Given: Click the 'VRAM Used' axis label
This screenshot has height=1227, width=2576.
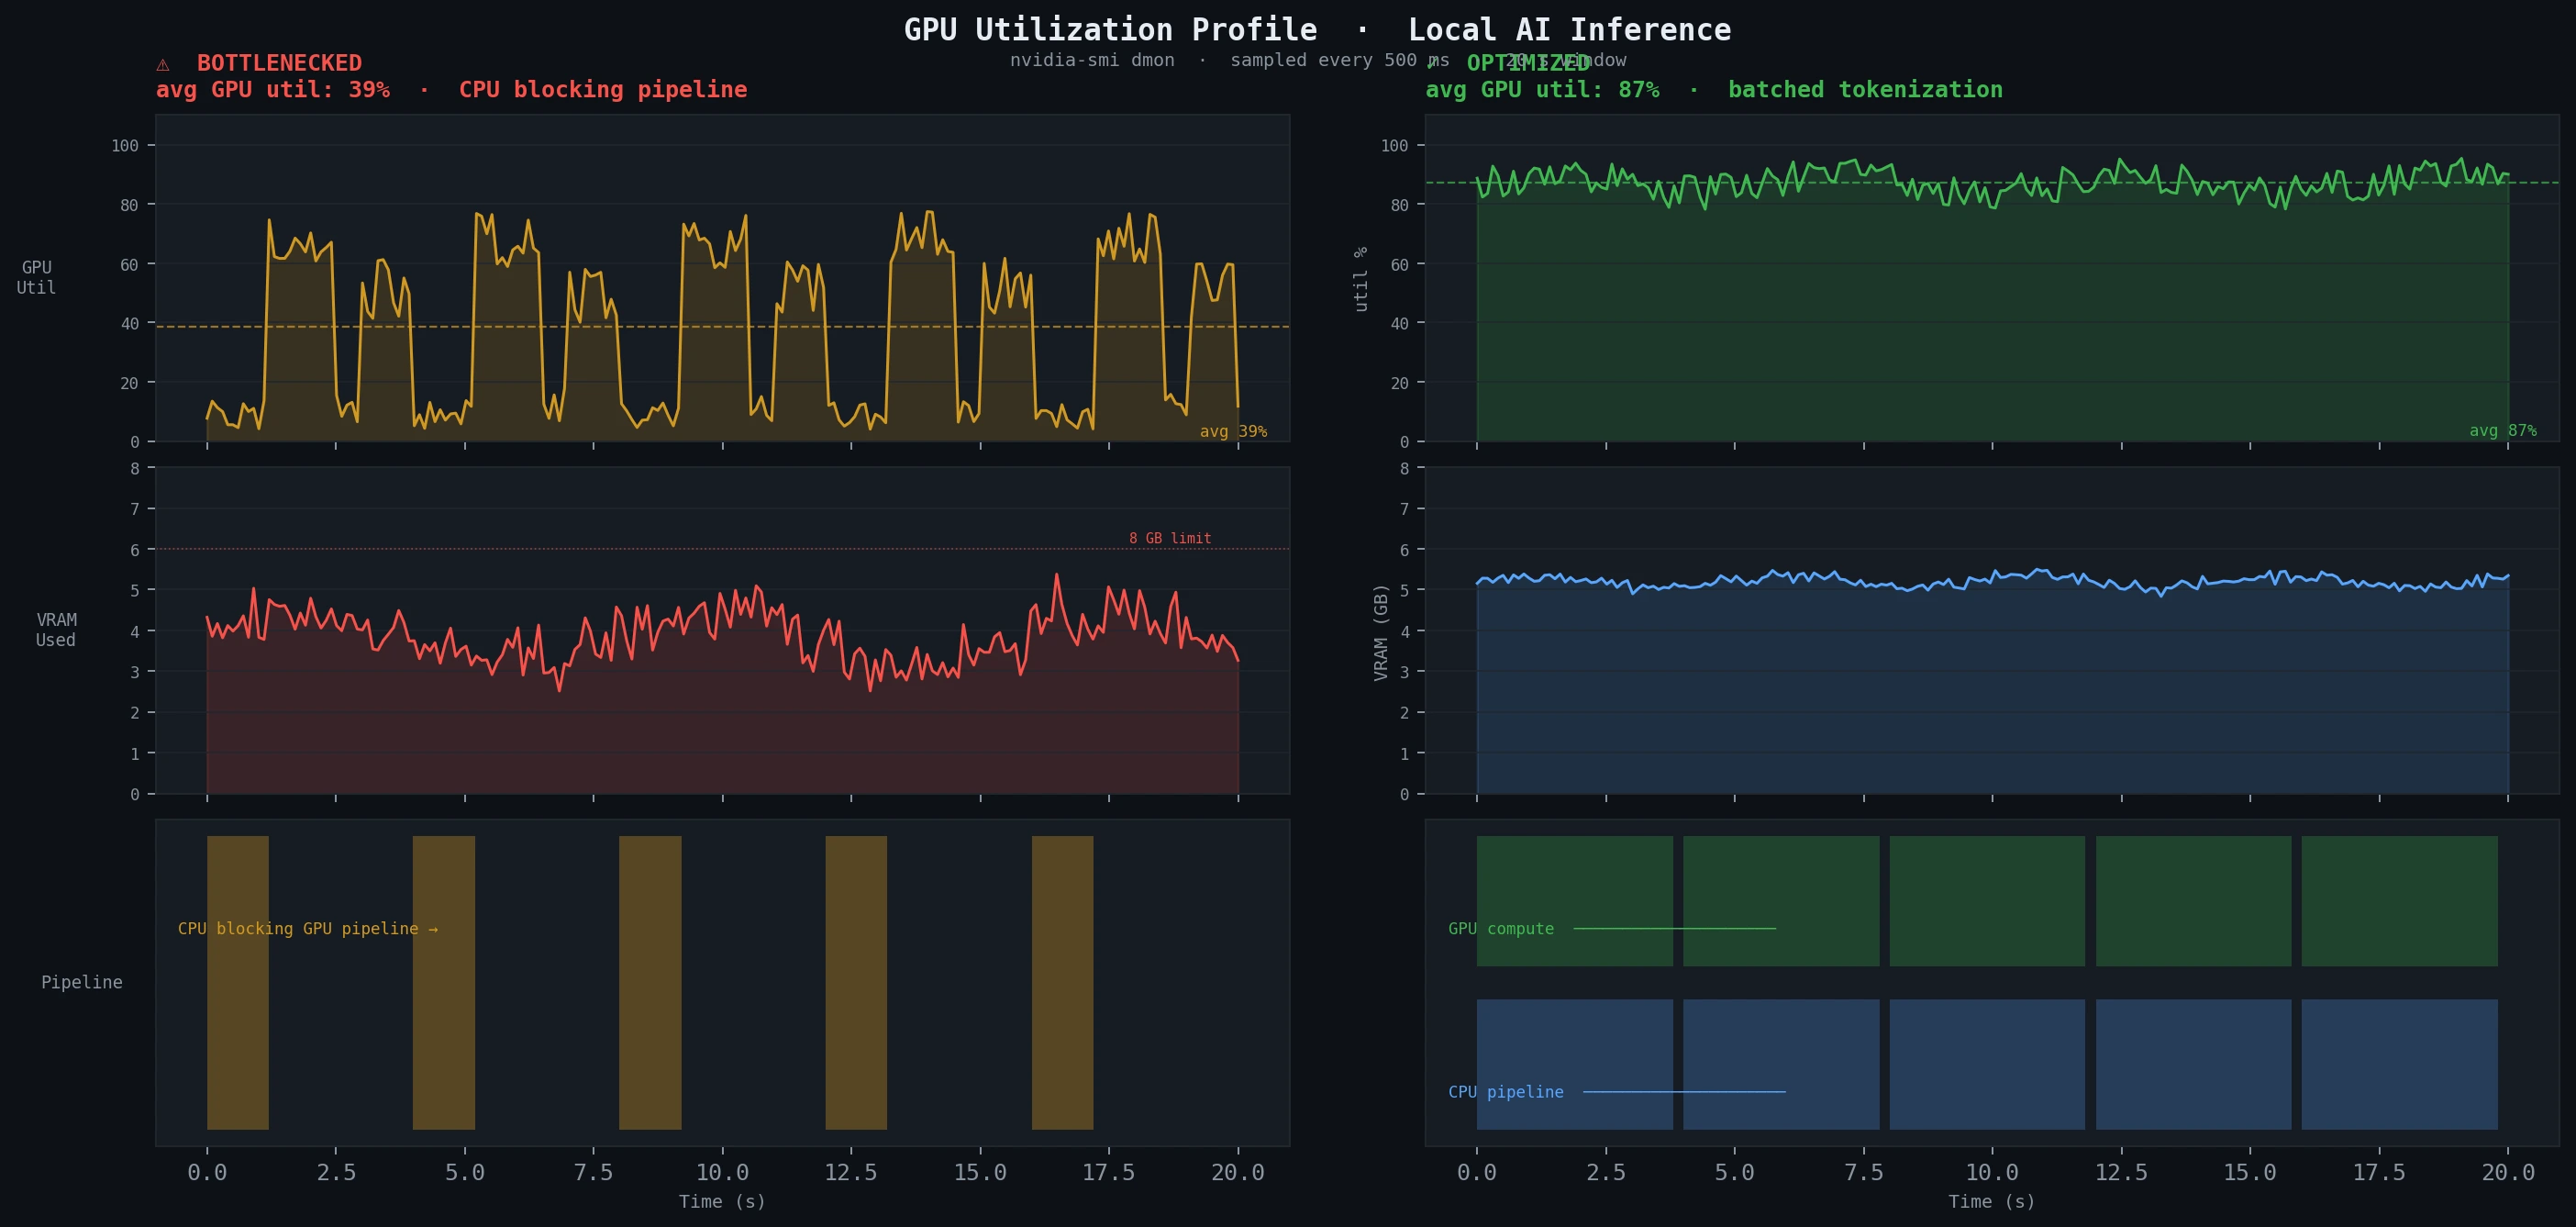Looking at the screenshot, I should coord(57,629).
